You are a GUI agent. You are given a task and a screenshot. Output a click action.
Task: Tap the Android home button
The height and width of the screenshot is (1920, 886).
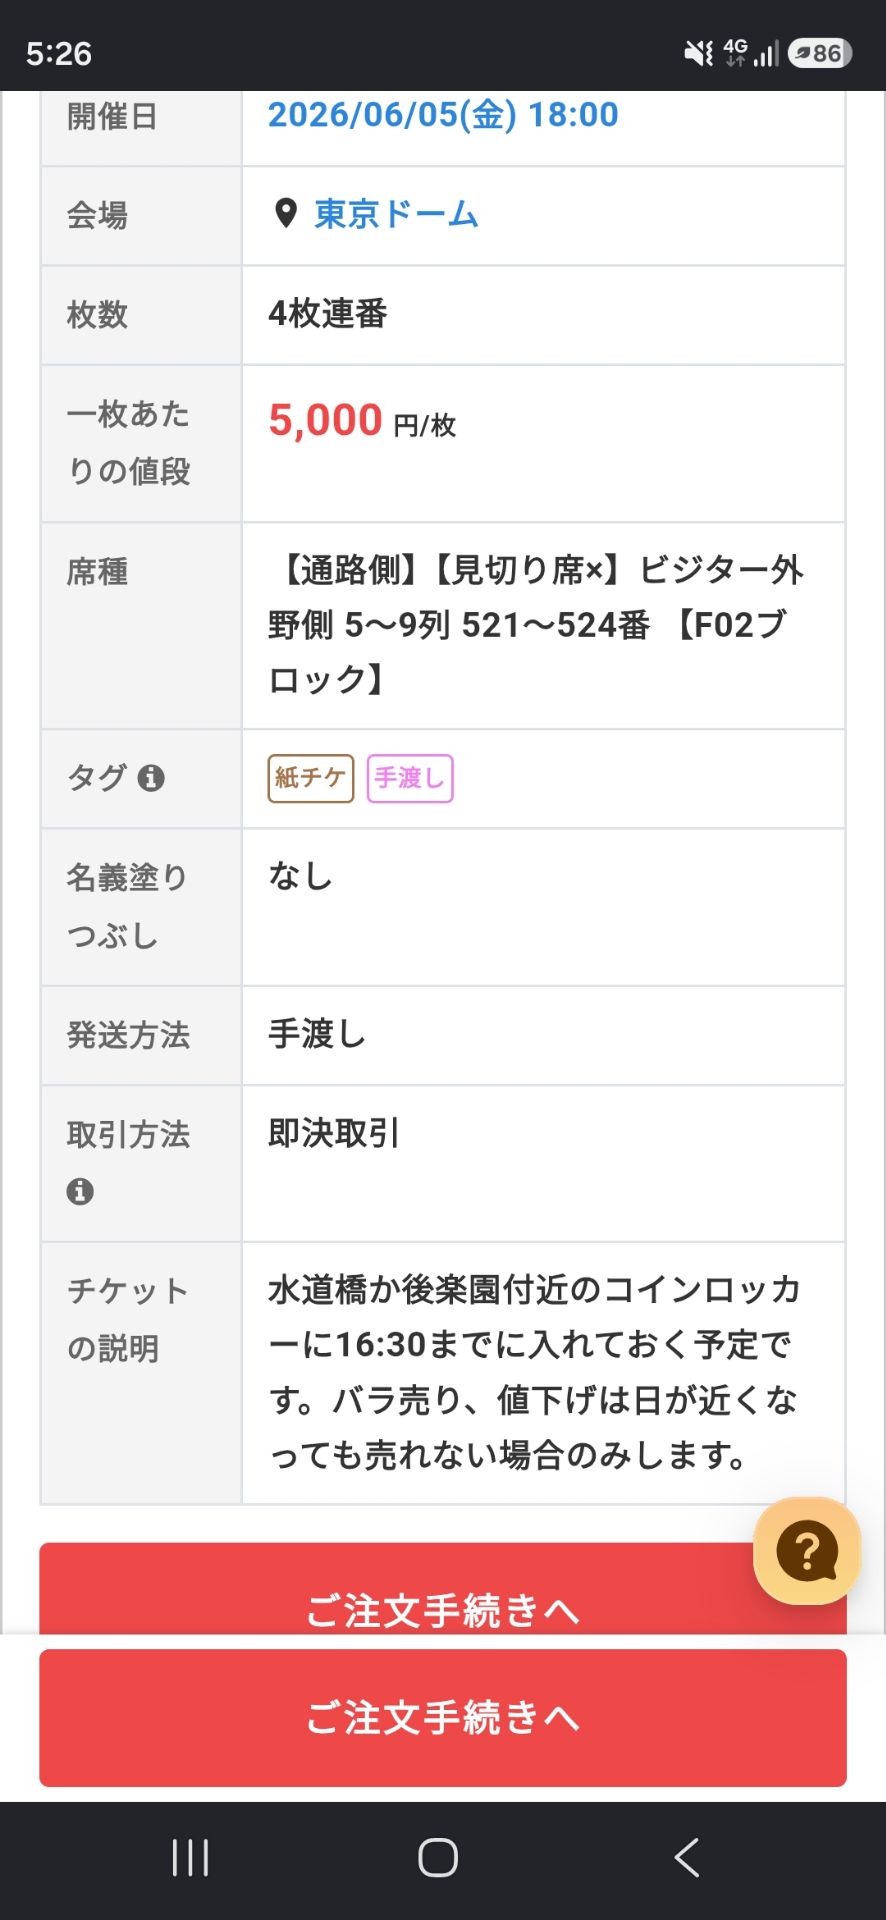(438, 1858)
